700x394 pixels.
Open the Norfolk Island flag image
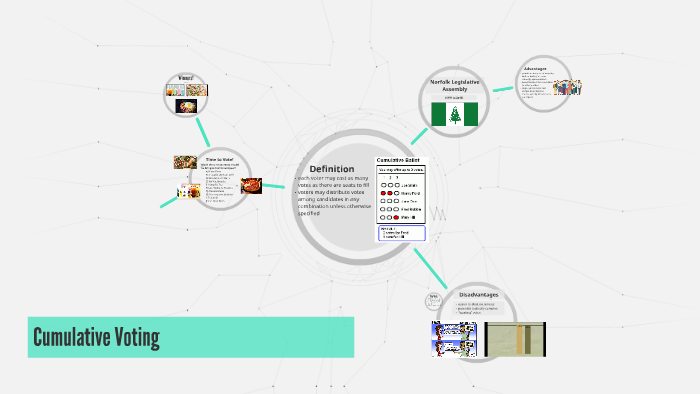click(x=454, y=114)
